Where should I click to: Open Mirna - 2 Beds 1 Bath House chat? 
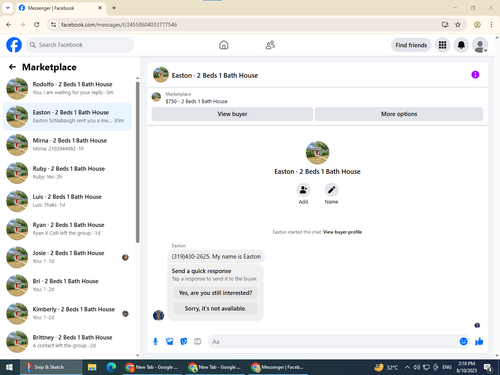68,145
